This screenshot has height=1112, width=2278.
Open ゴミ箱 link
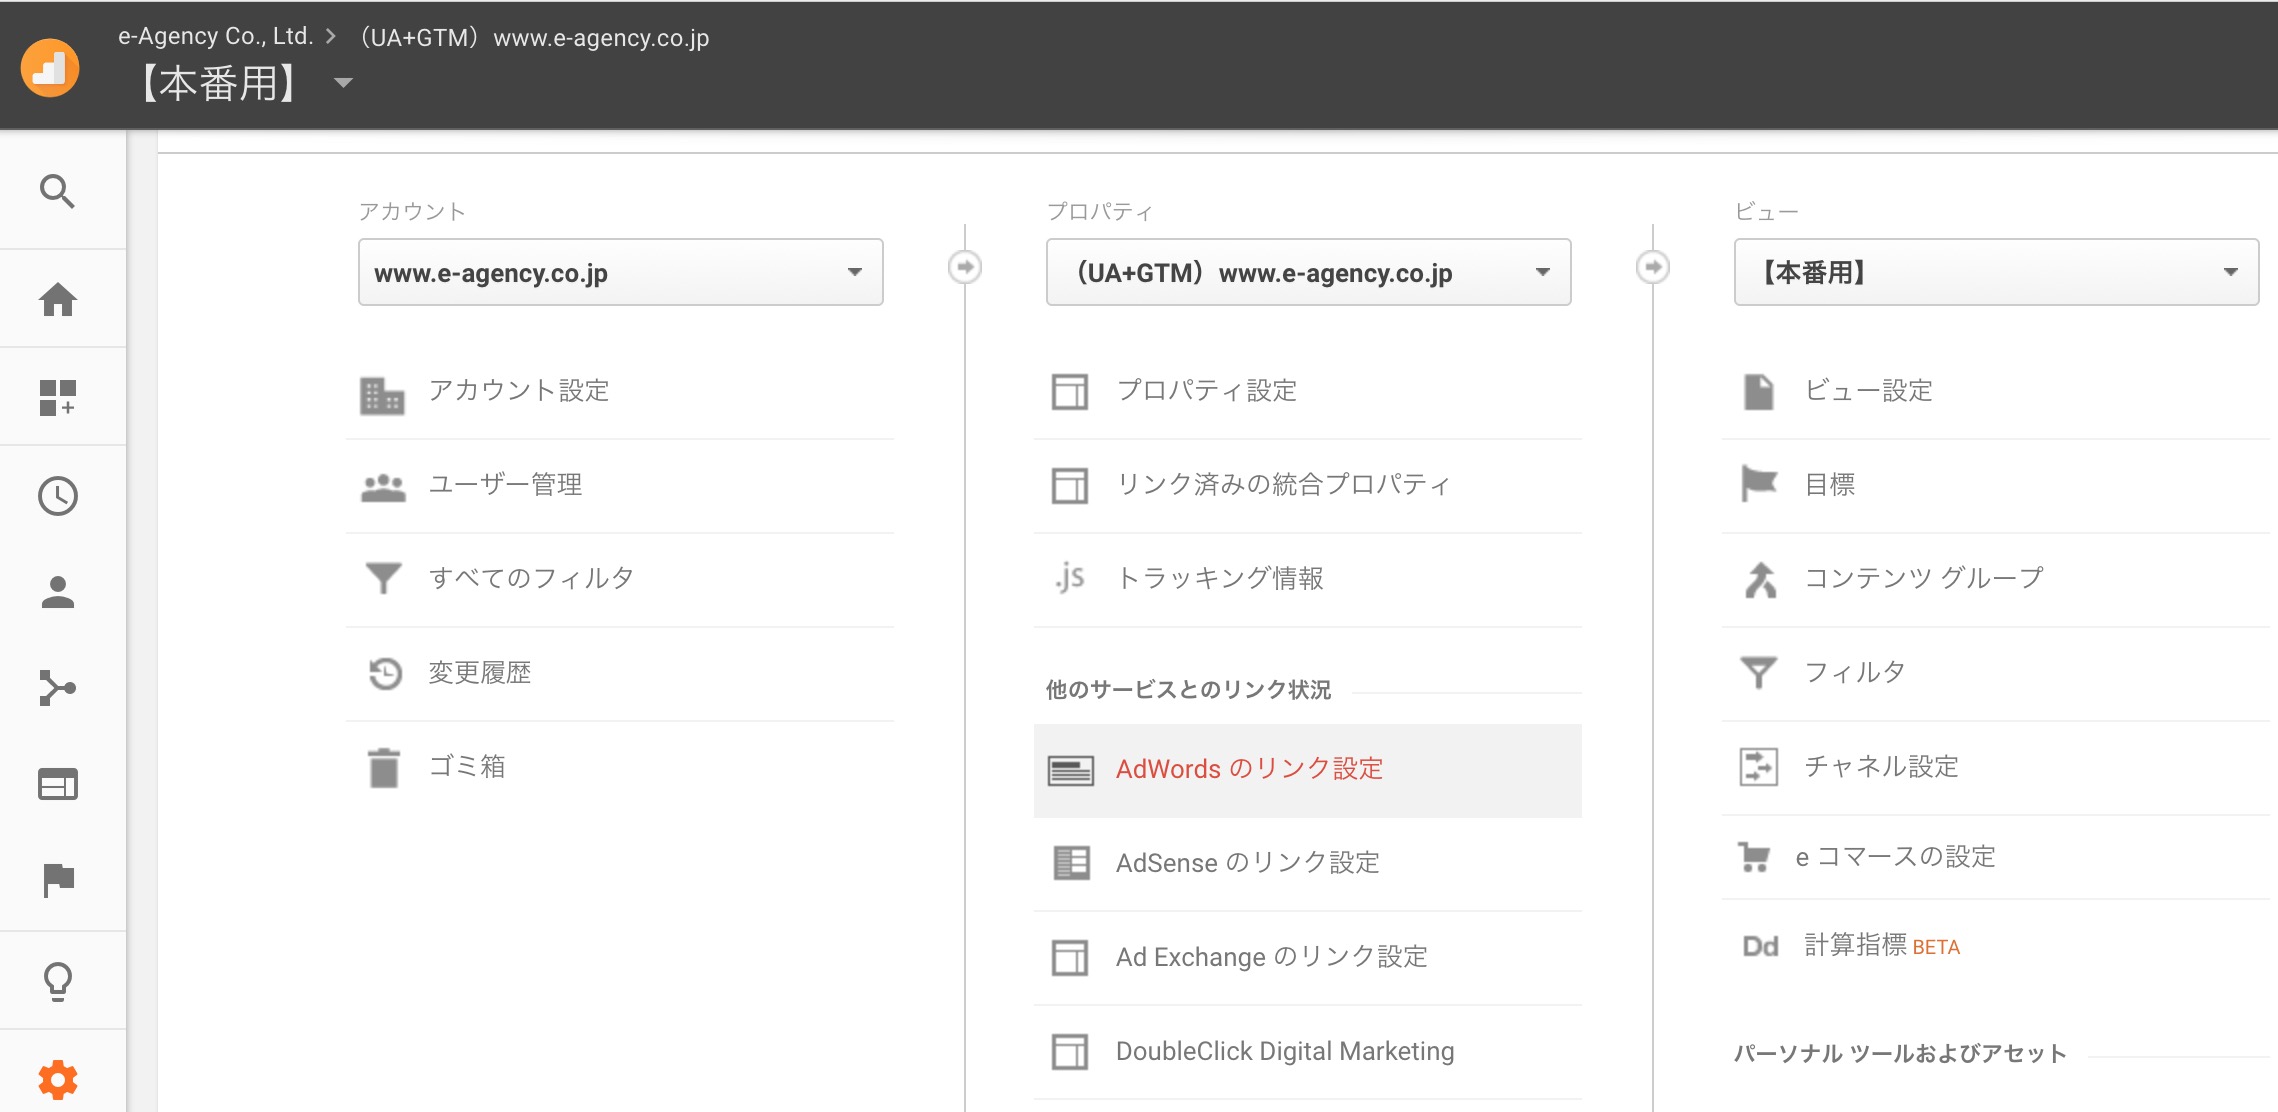coord(467,766)
